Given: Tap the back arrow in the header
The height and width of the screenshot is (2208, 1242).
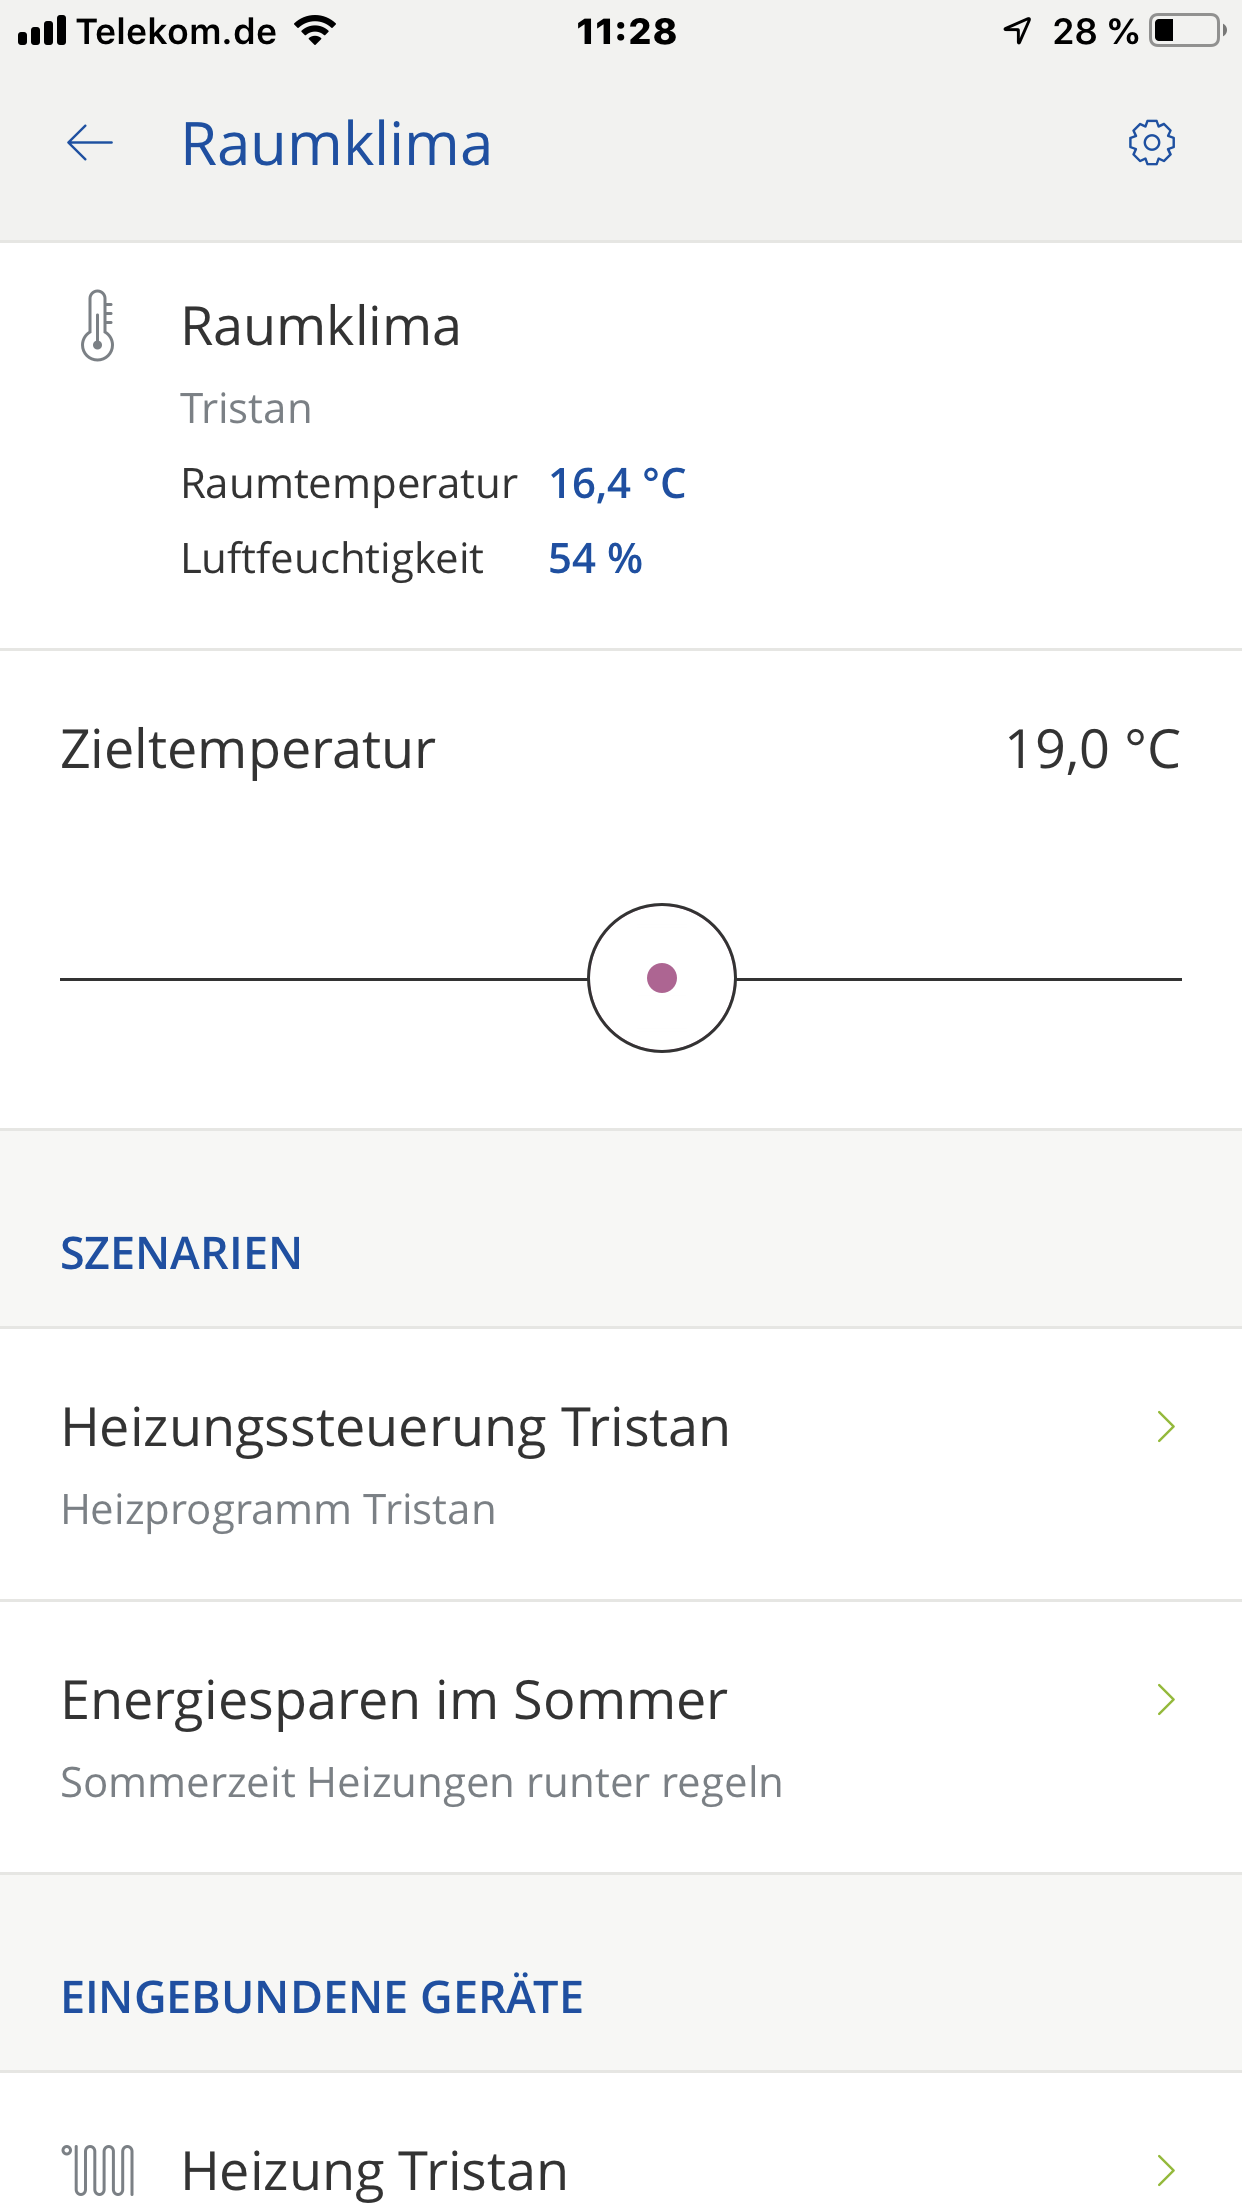Looking at the screenshot, I should coord(90,144).
